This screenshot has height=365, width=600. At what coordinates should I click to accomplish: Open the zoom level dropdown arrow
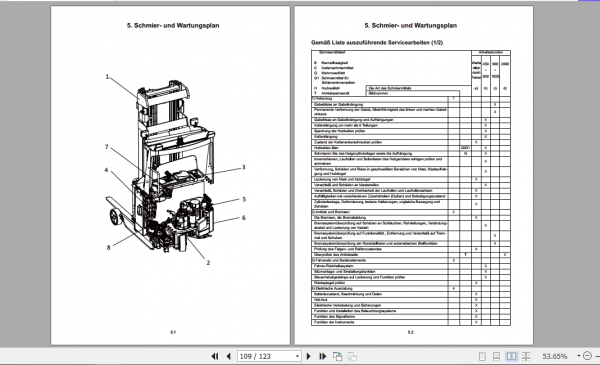(578, 356)
